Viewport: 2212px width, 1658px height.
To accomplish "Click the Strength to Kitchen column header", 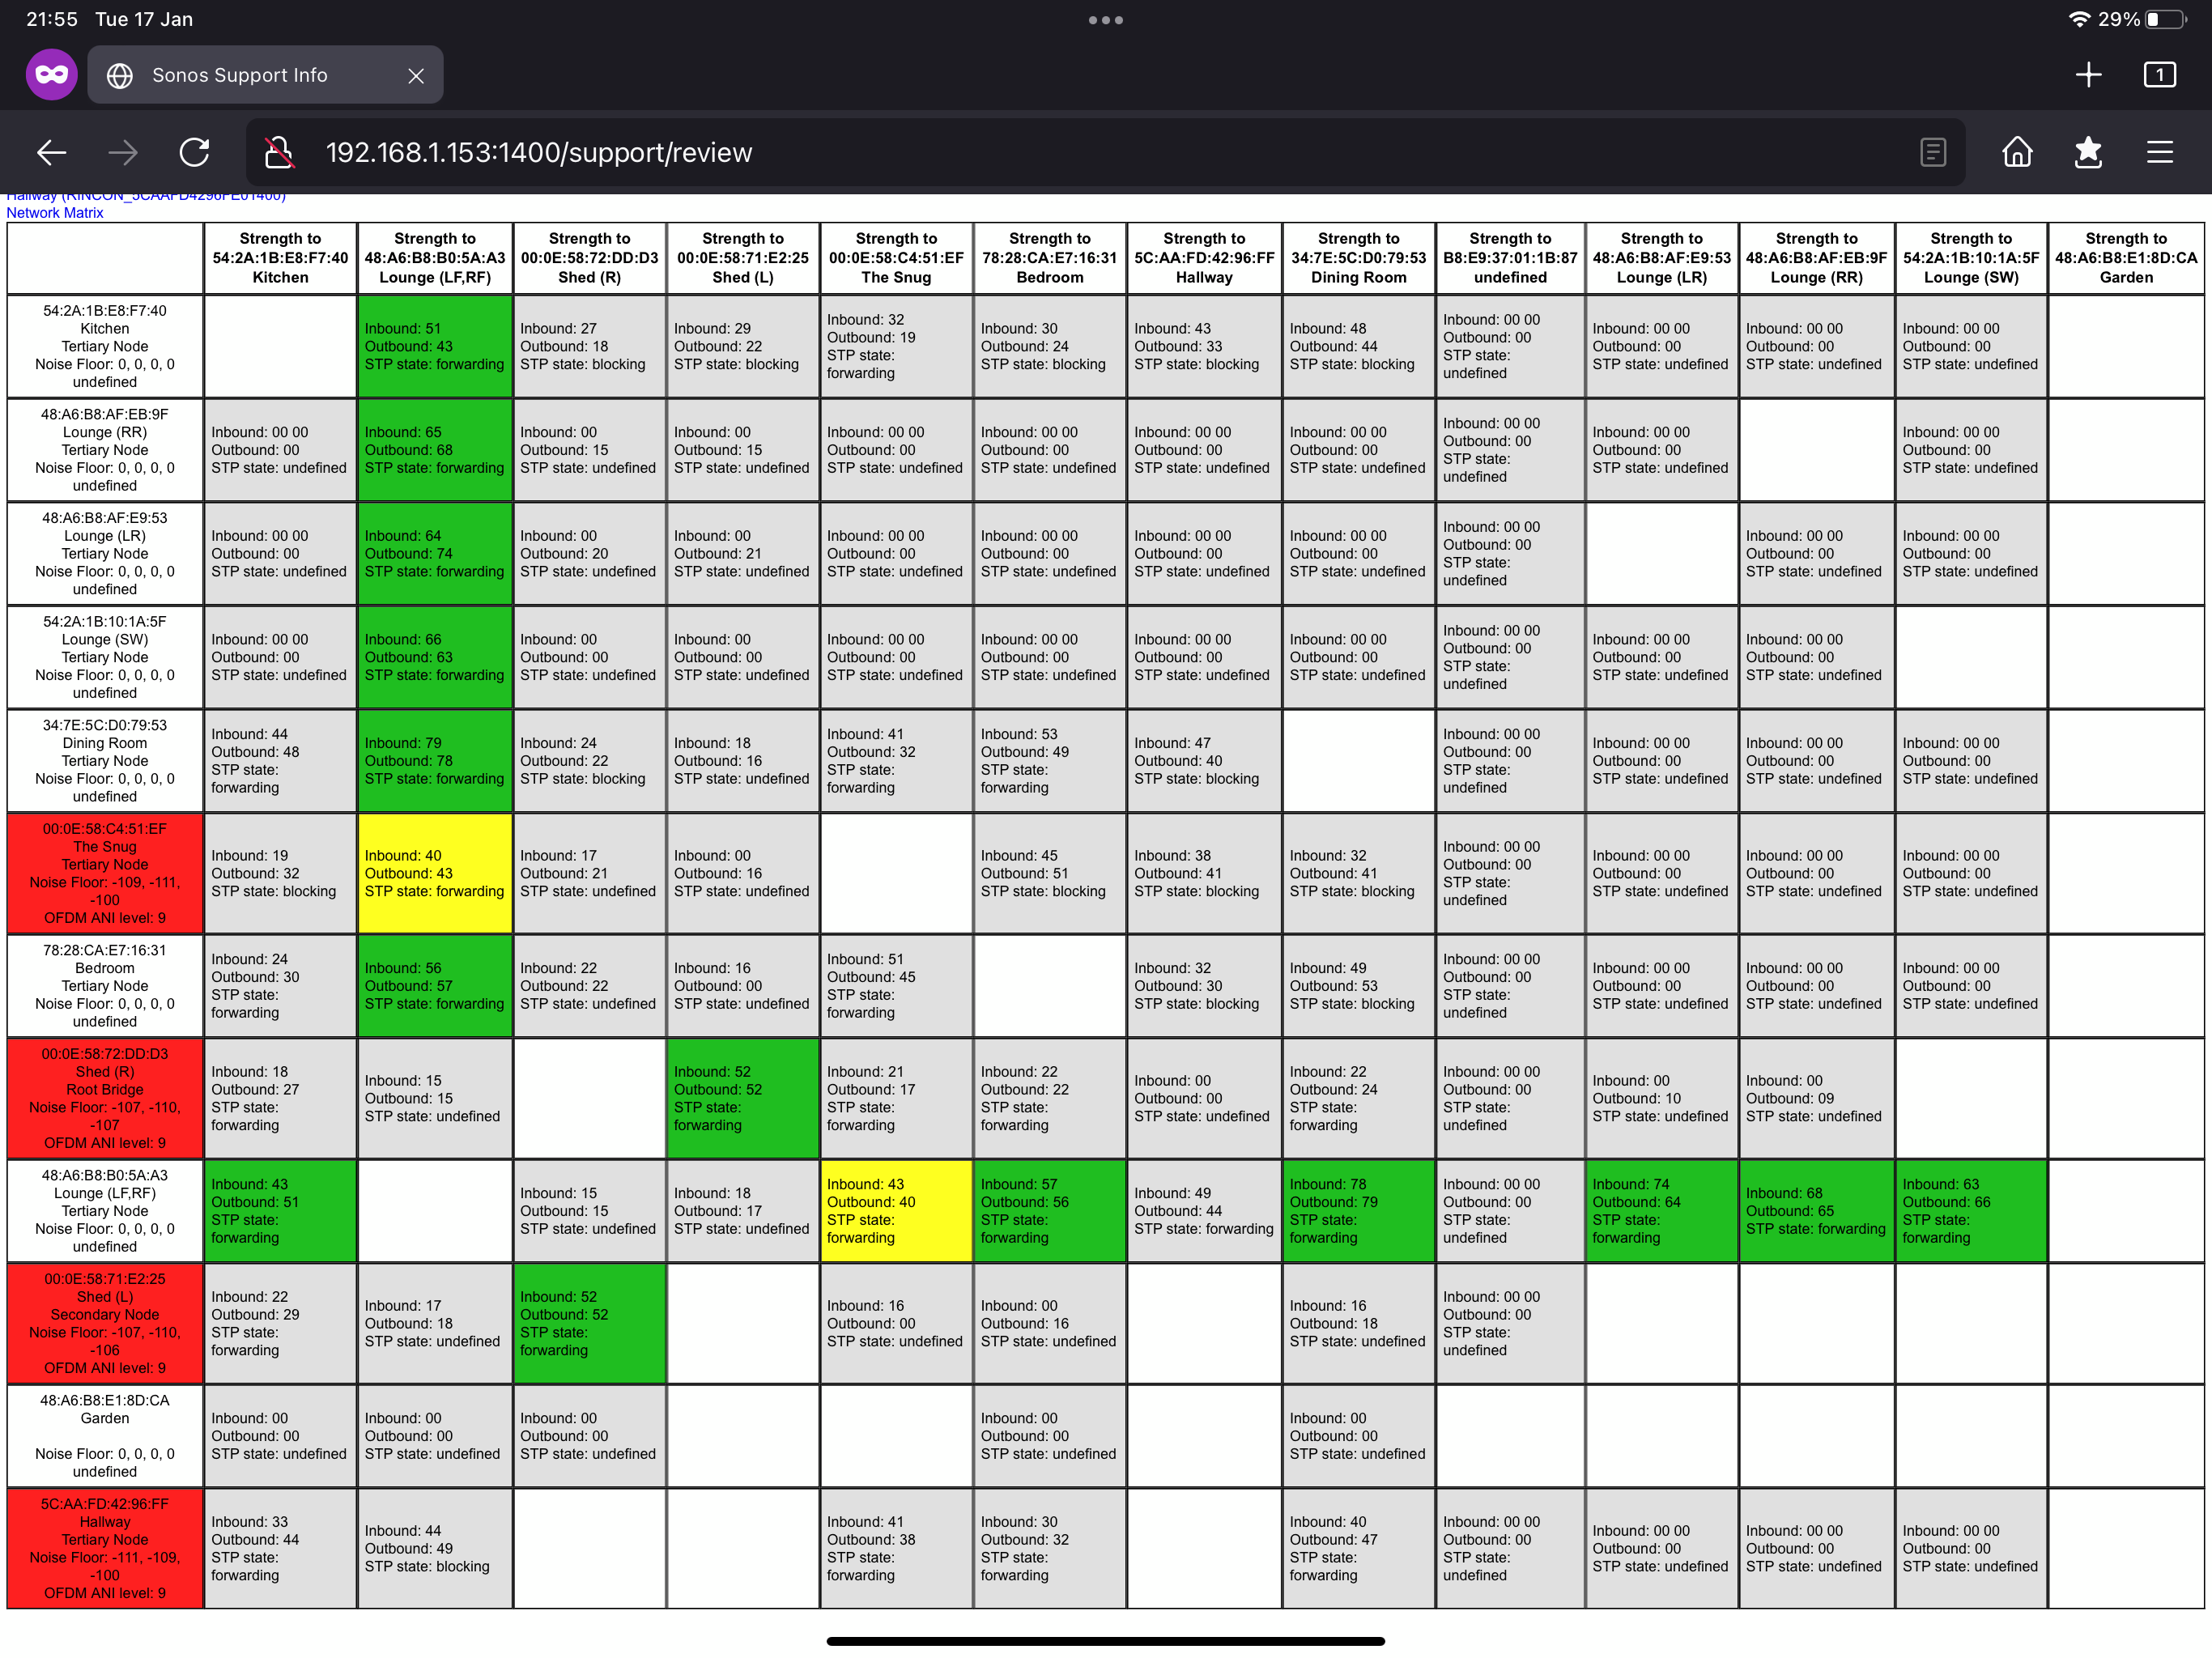I will click(x=280, y=258).
